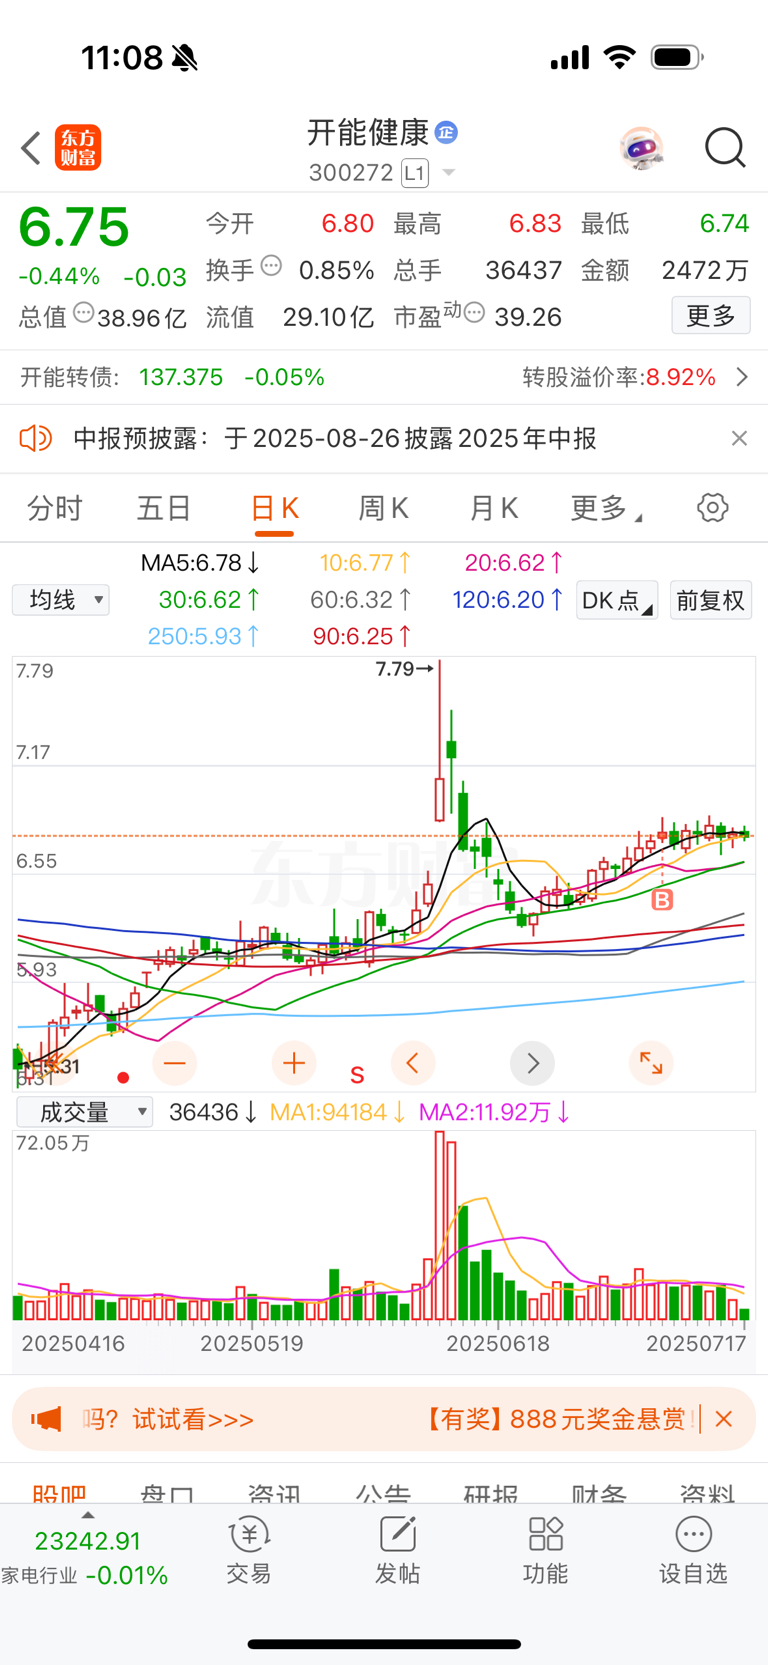The height and width of the screenshot is (1665, 769).
Task: Tap 试试看>>> promo link
Action: (x=194, y=1419)
